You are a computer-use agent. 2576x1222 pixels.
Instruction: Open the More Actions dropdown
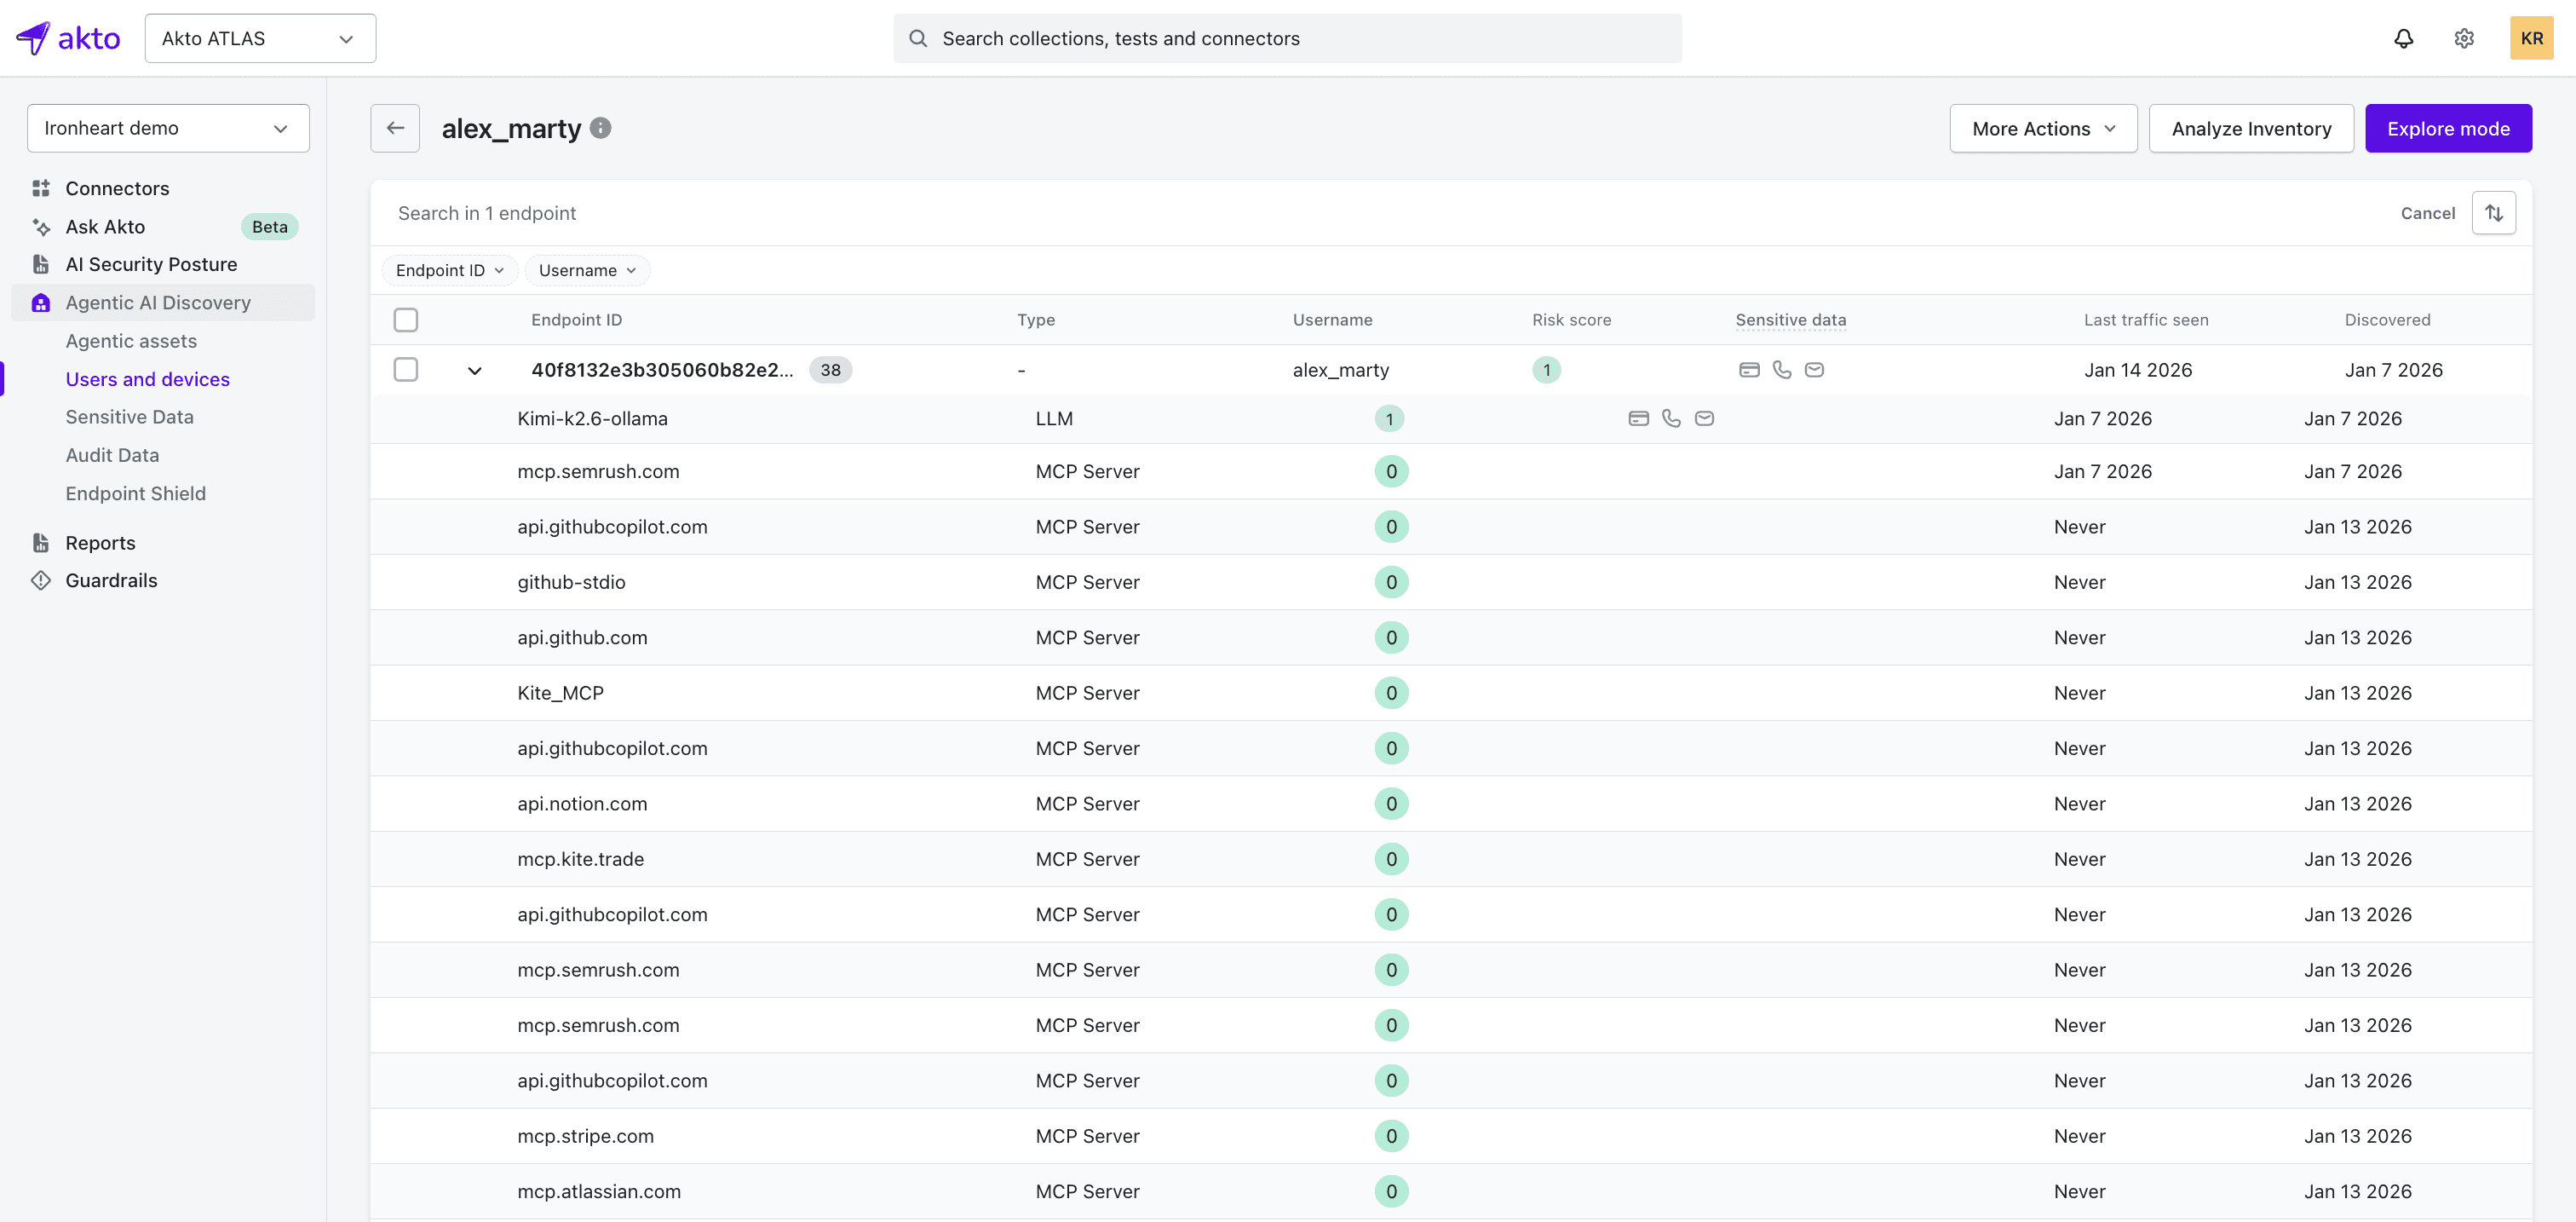pos(2043,128)
